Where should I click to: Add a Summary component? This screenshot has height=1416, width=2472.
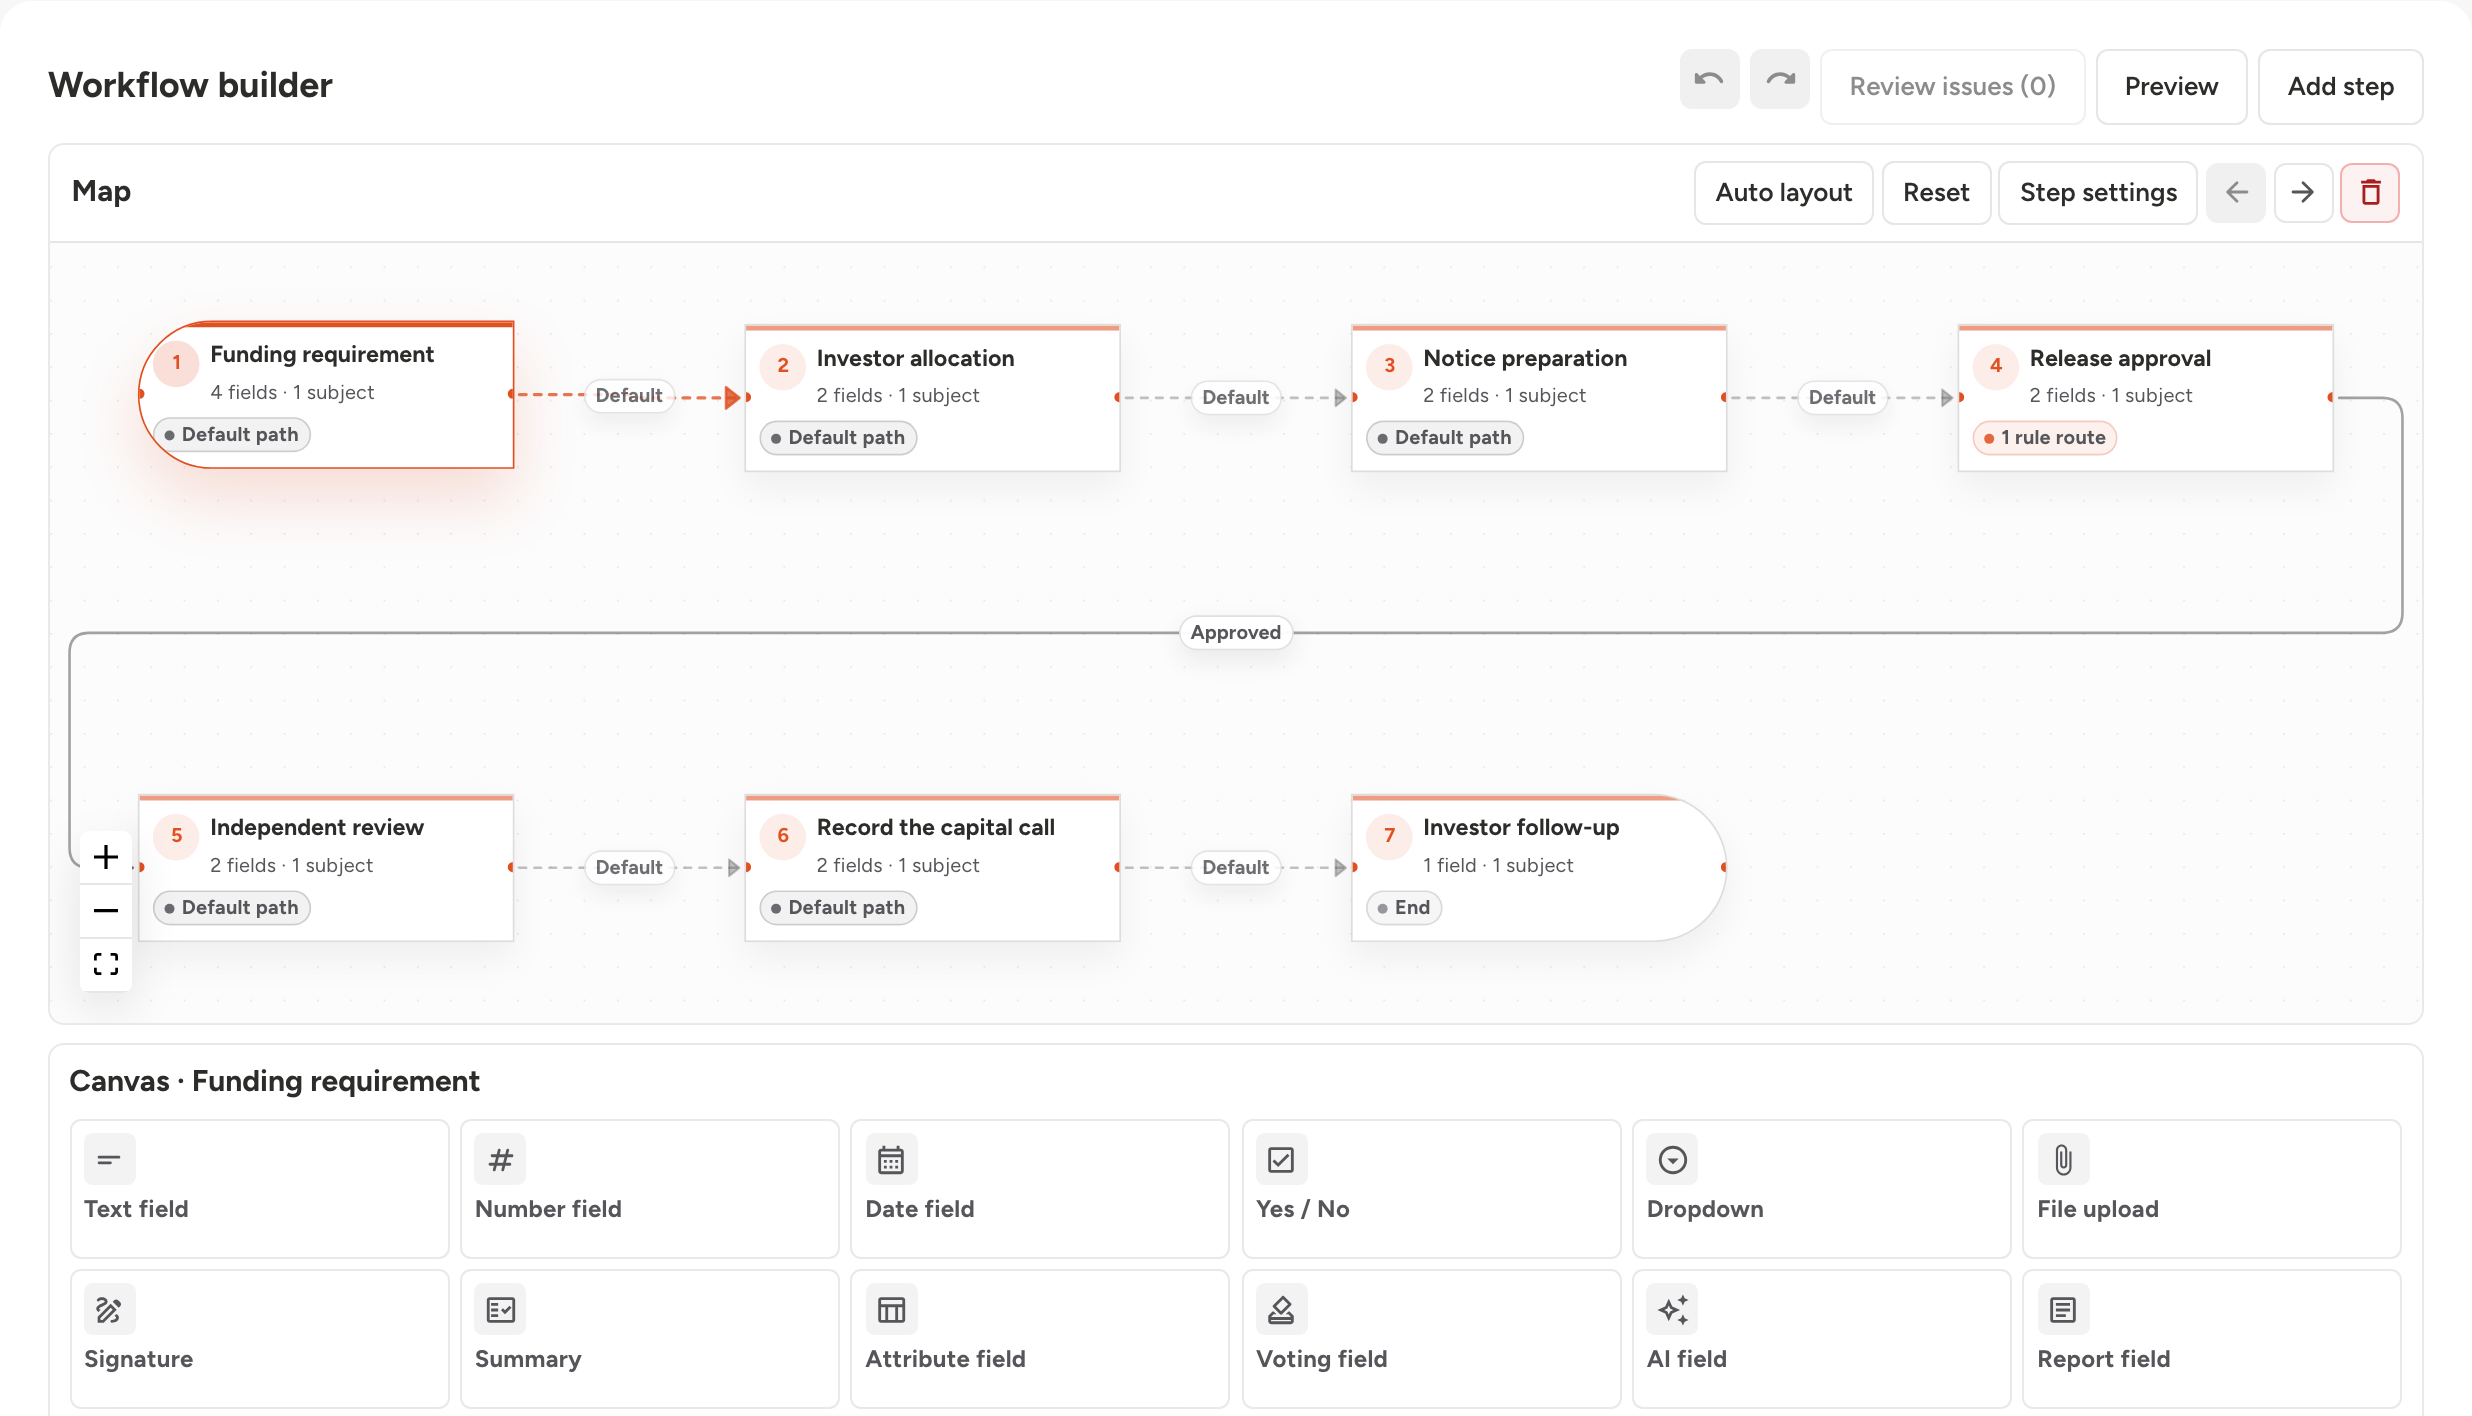[x=650, y=1338]
